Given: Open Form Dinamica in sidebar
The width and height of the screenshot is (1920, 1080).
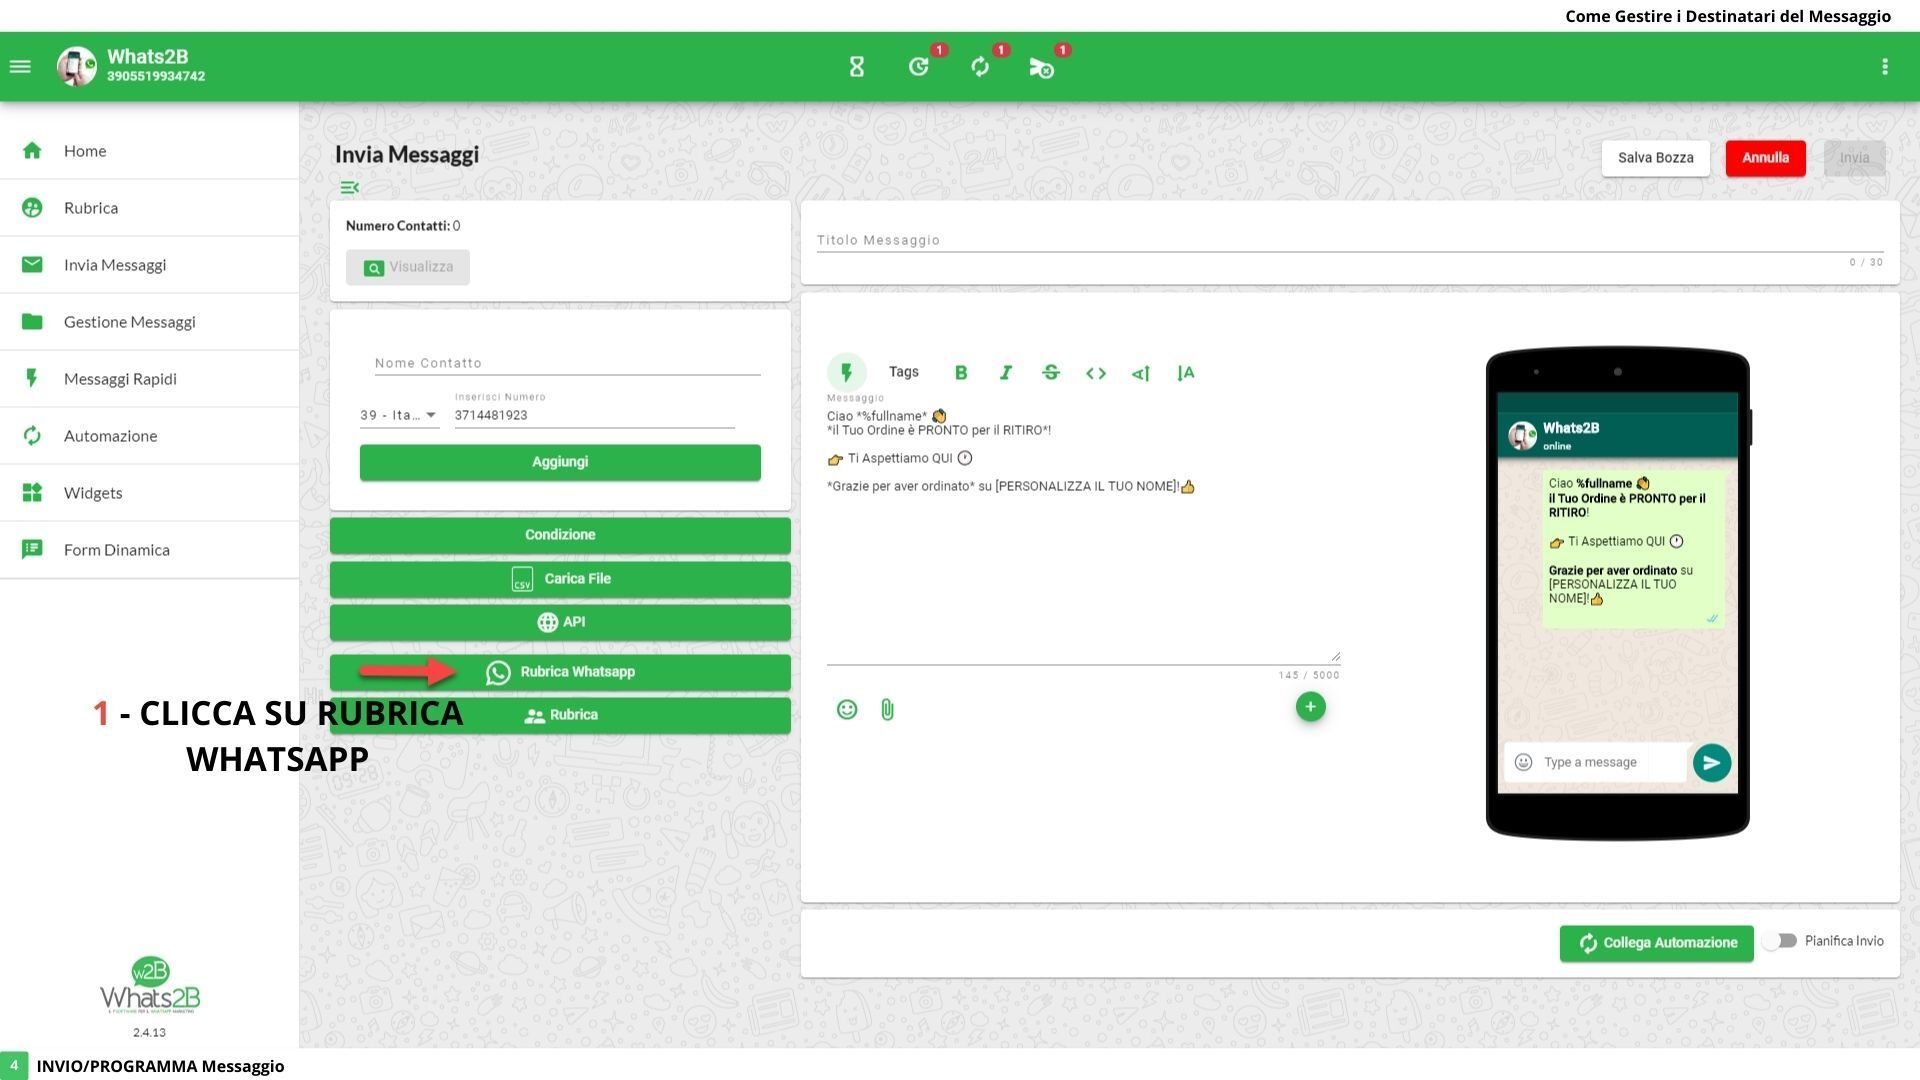Looking at the screenshot, I should pos(150,550).
